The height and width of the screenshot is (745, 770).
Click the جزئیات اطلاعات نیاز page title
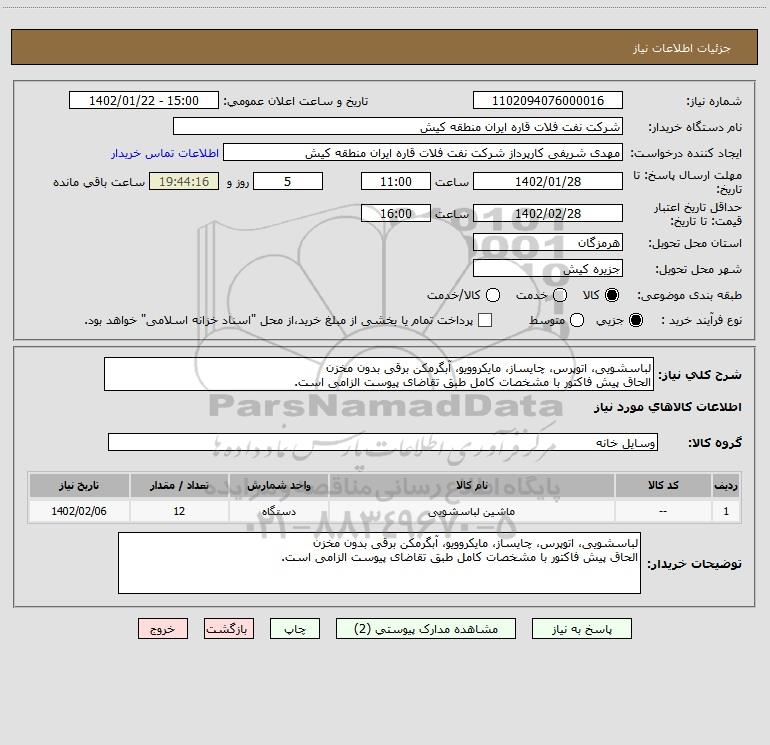[682, 48]
